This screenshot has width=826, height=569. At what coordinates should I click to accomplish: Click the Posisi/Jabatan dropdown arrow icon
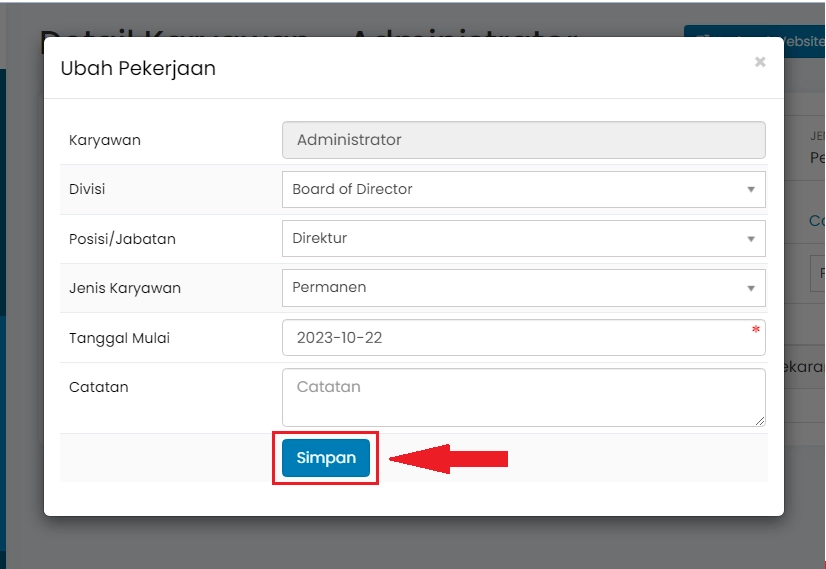(751, 239)
